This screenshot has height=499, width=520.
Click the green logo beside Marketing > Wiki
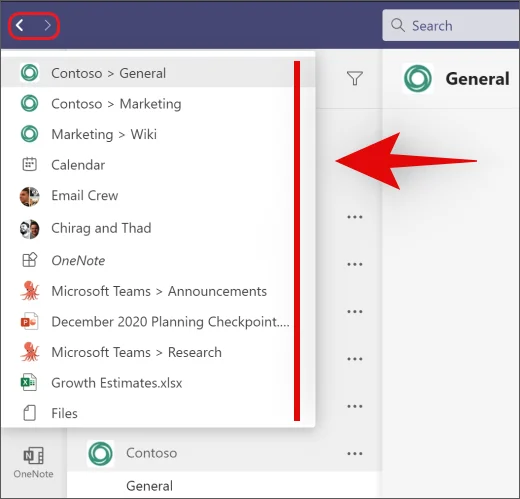29,134
